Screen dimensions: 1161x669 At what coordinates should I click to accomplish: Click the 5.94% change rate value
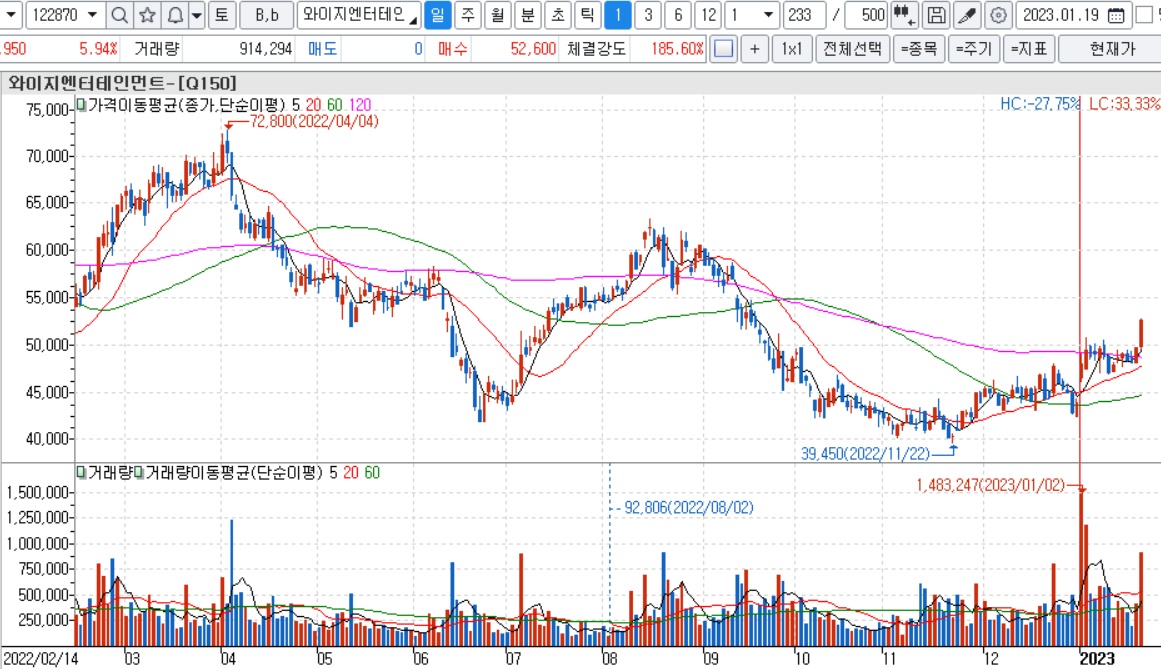tap(98, 49)
